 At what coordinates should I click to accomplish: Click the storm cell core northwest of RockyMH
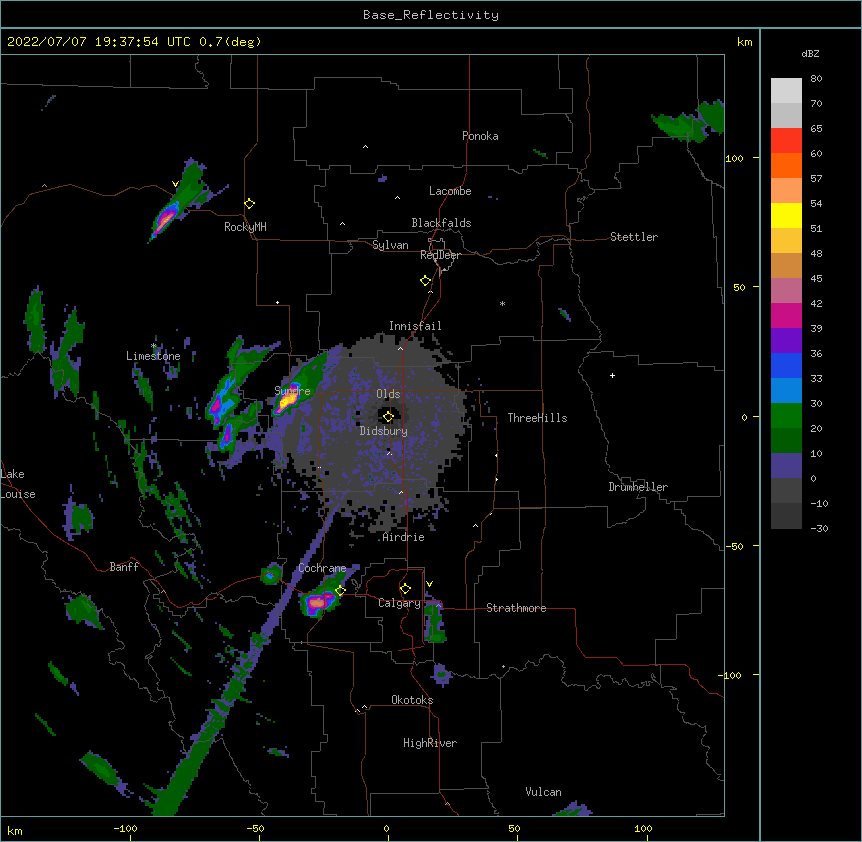[165, 218]
